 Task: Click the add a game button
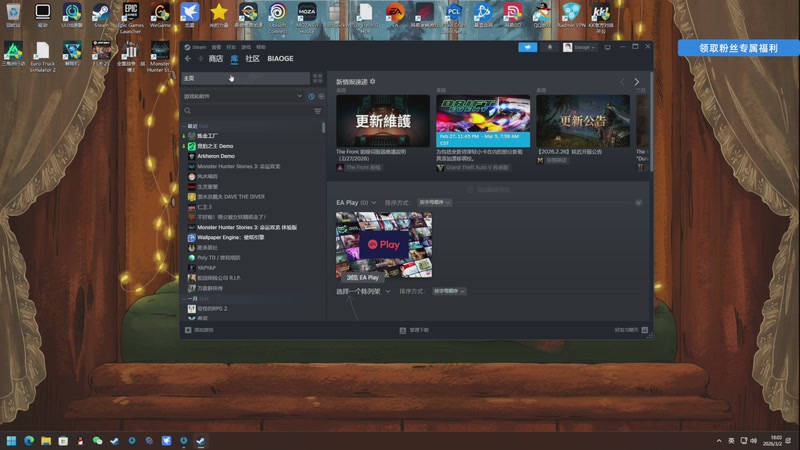[x=199, y=330]
